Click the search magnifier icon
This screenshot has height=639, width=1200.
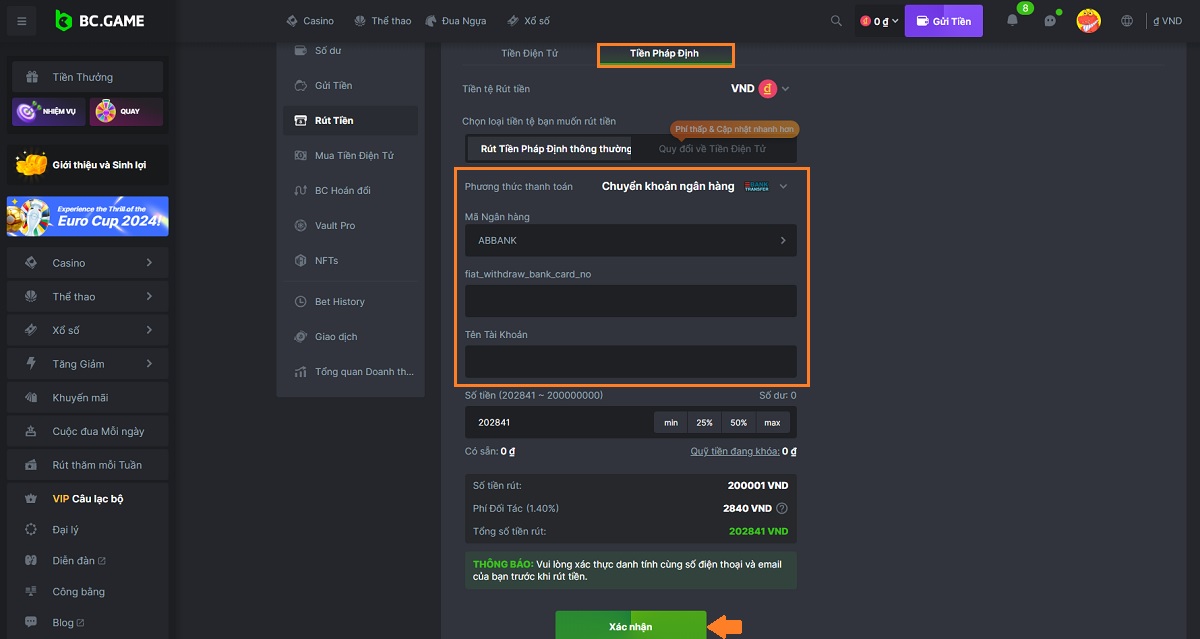pyautogui.click(x=836, y=21)
